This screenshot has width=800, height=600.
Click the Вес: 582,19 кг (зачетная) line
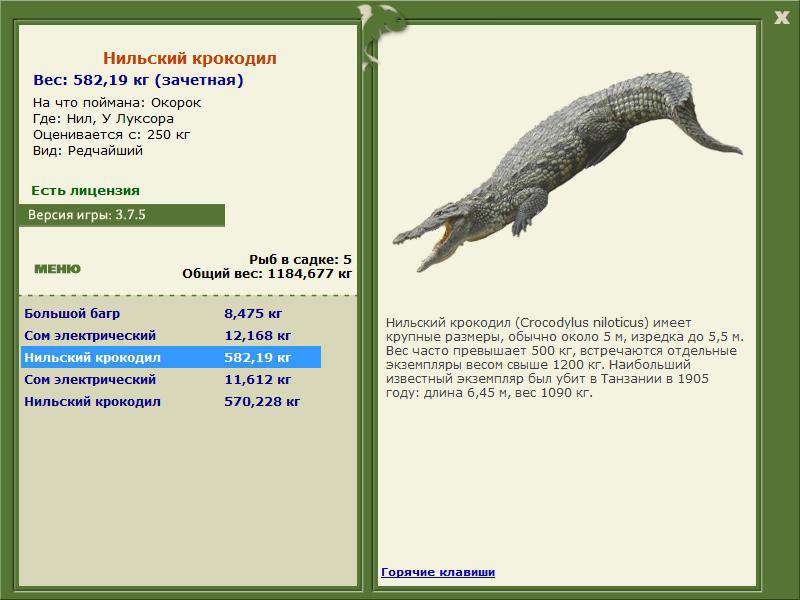138,80
